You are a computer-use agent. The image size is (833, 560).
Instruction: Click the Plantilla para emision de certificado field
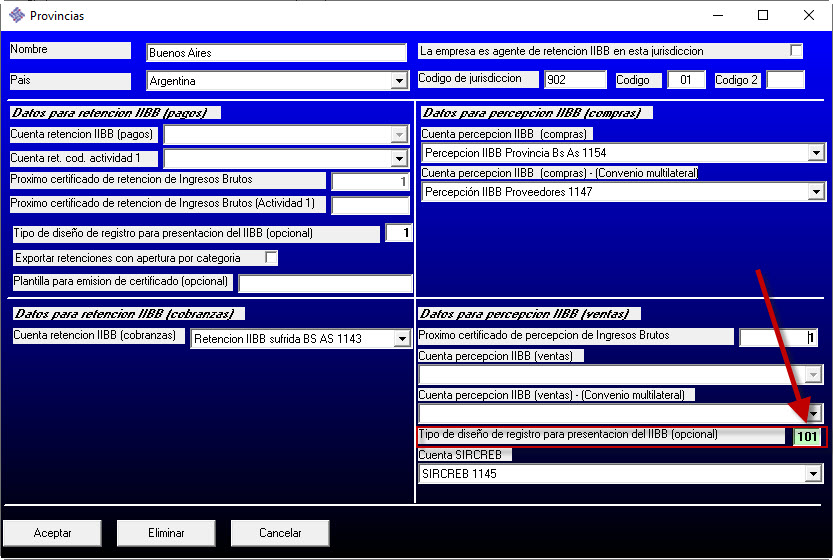click(x=325, y=284)
